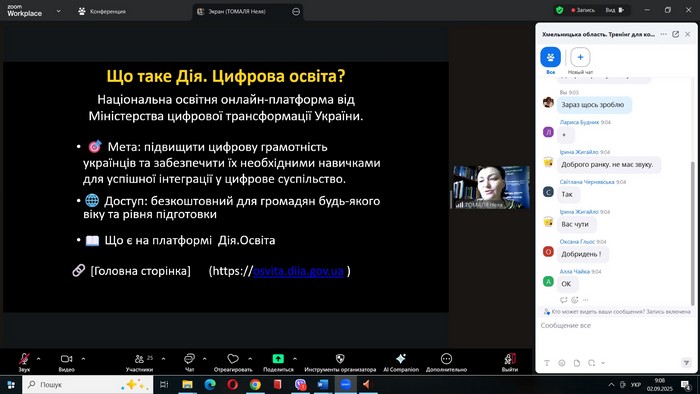Click the green Share screen icon
The height and width of the screenshot is (394, 700).
tap(278, 359)
